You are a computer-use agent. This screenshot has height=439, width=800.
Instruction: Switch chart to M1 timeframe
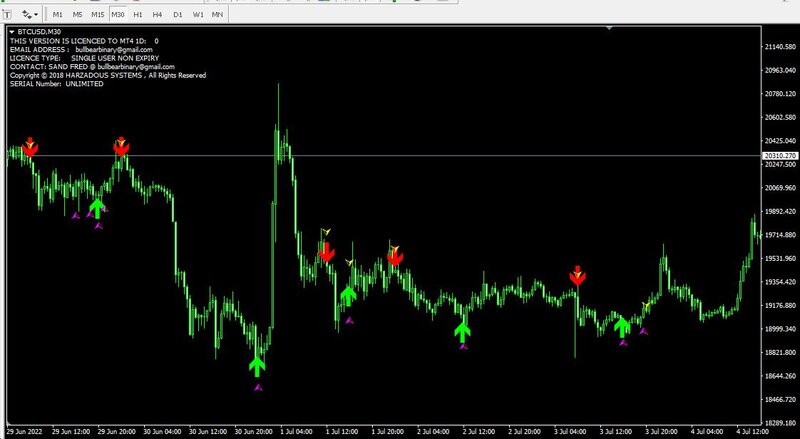[58, 15]
